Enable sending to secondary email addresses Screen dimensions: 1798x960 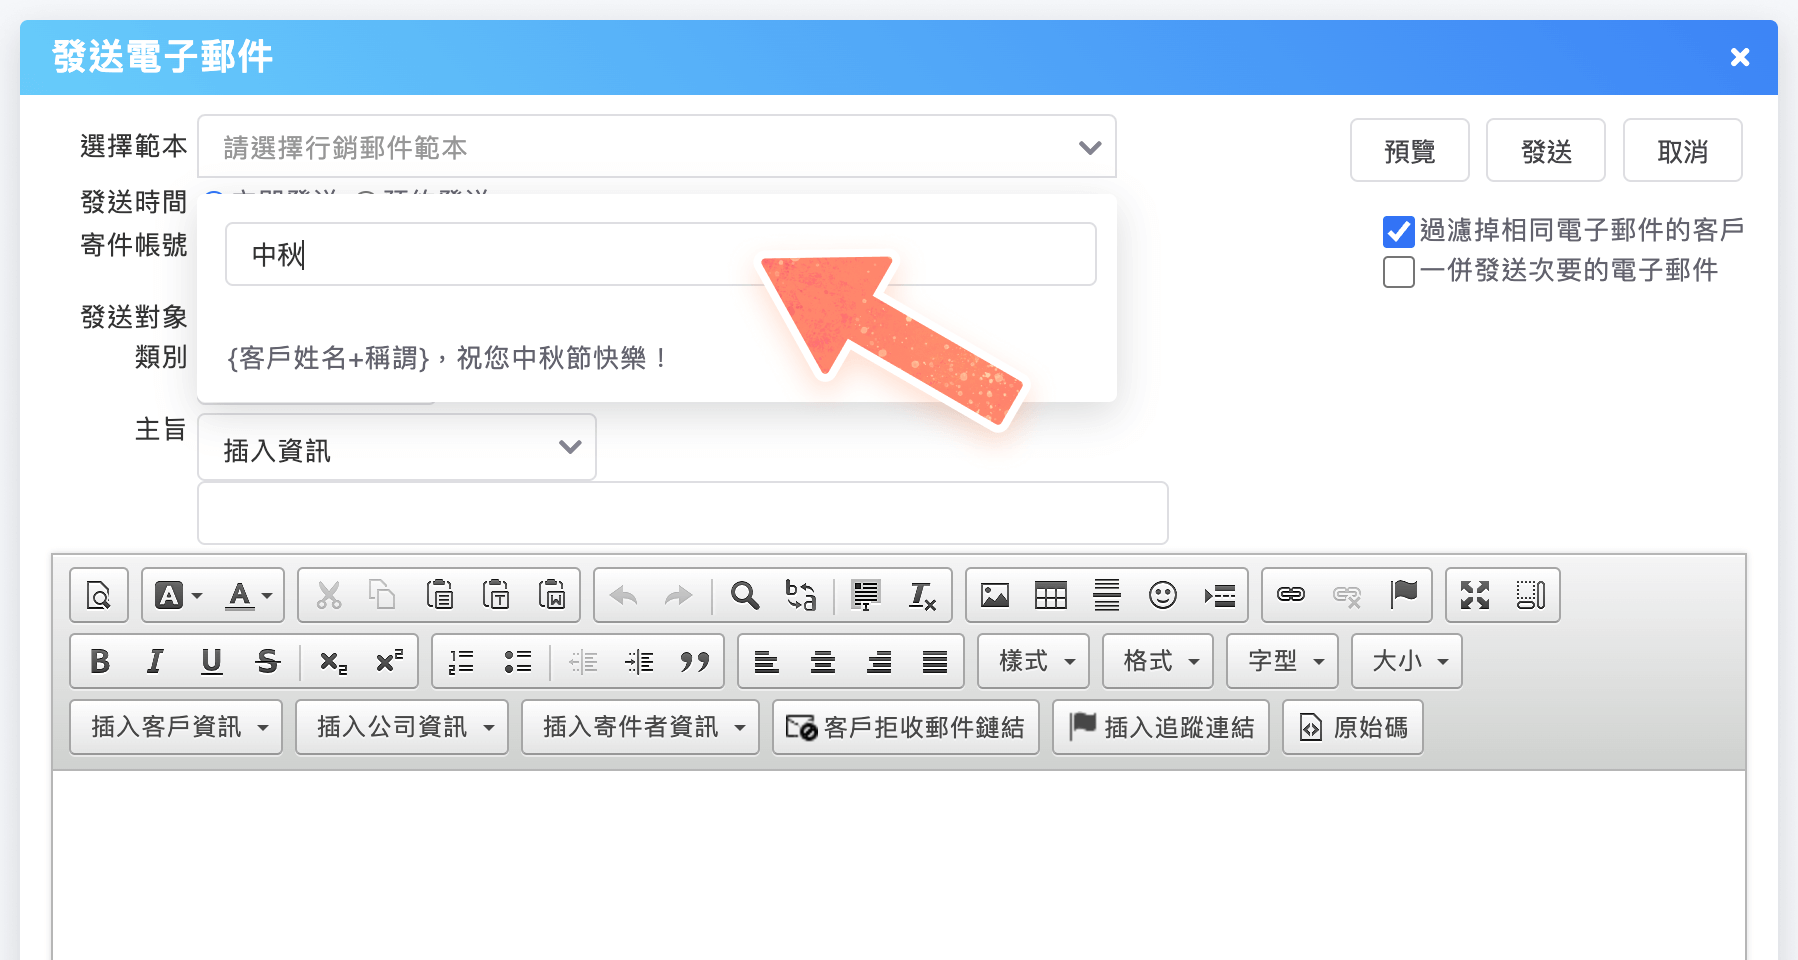1398,271
